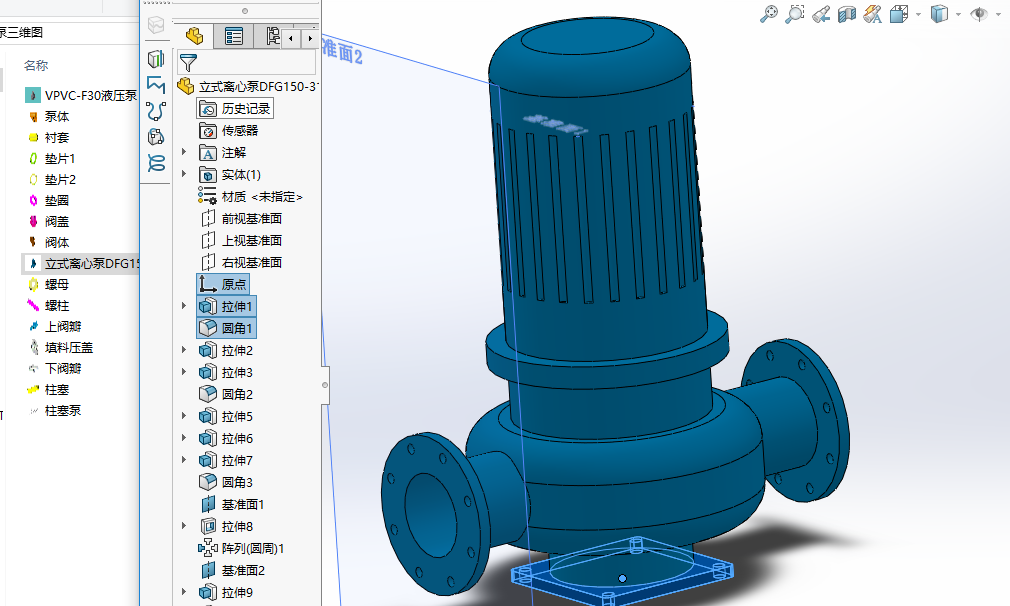
Task: Select the 基准面2 plane feature
Action: coord(232,571)
